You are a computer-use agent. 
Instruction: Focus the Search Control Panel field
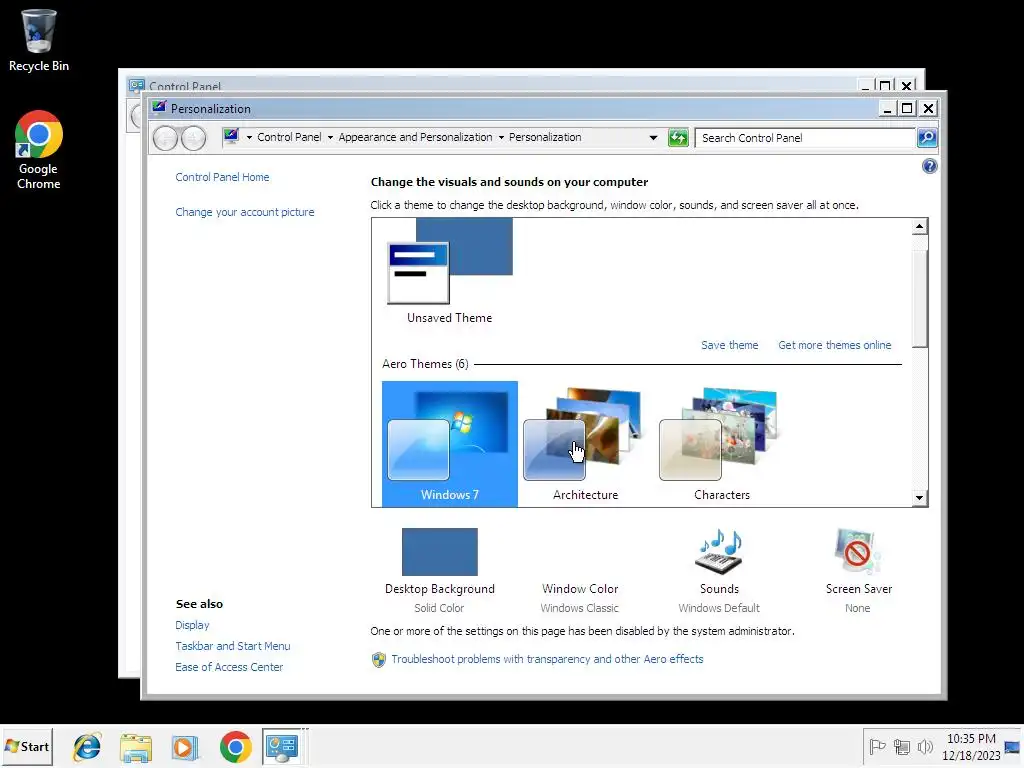click(x=805, y=138)
